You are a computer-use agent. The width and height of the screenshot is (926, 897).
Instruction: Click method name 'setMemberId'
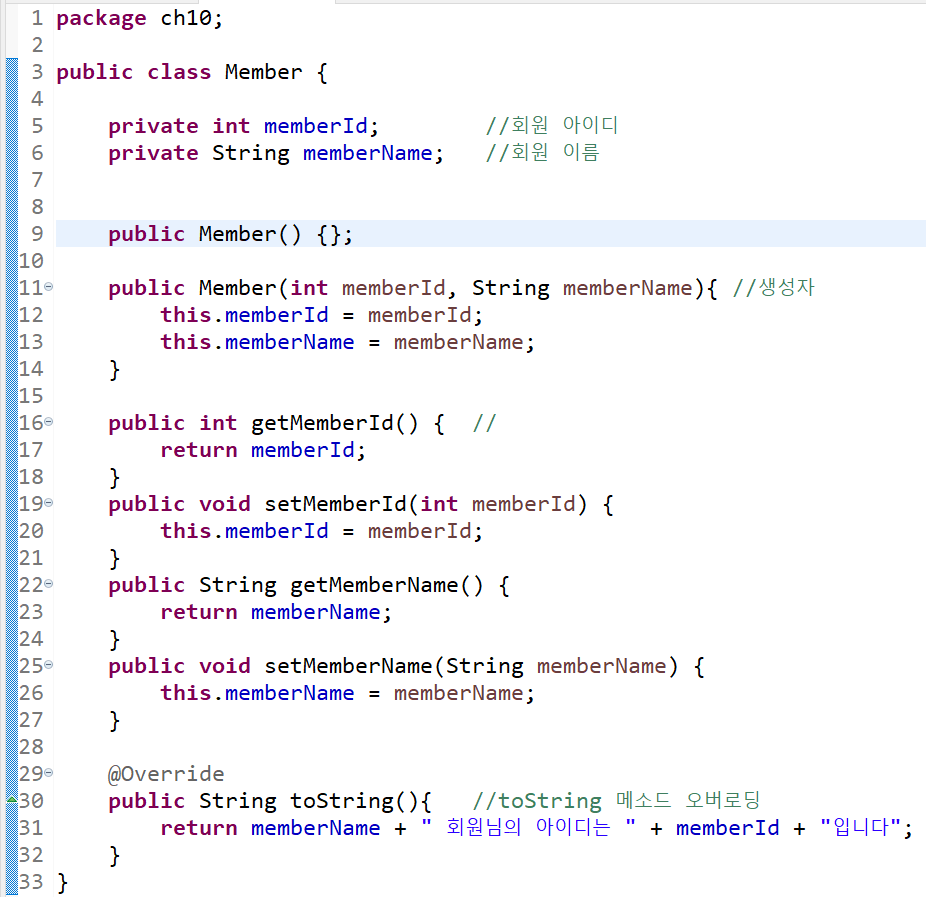click(x=335, y=504)
